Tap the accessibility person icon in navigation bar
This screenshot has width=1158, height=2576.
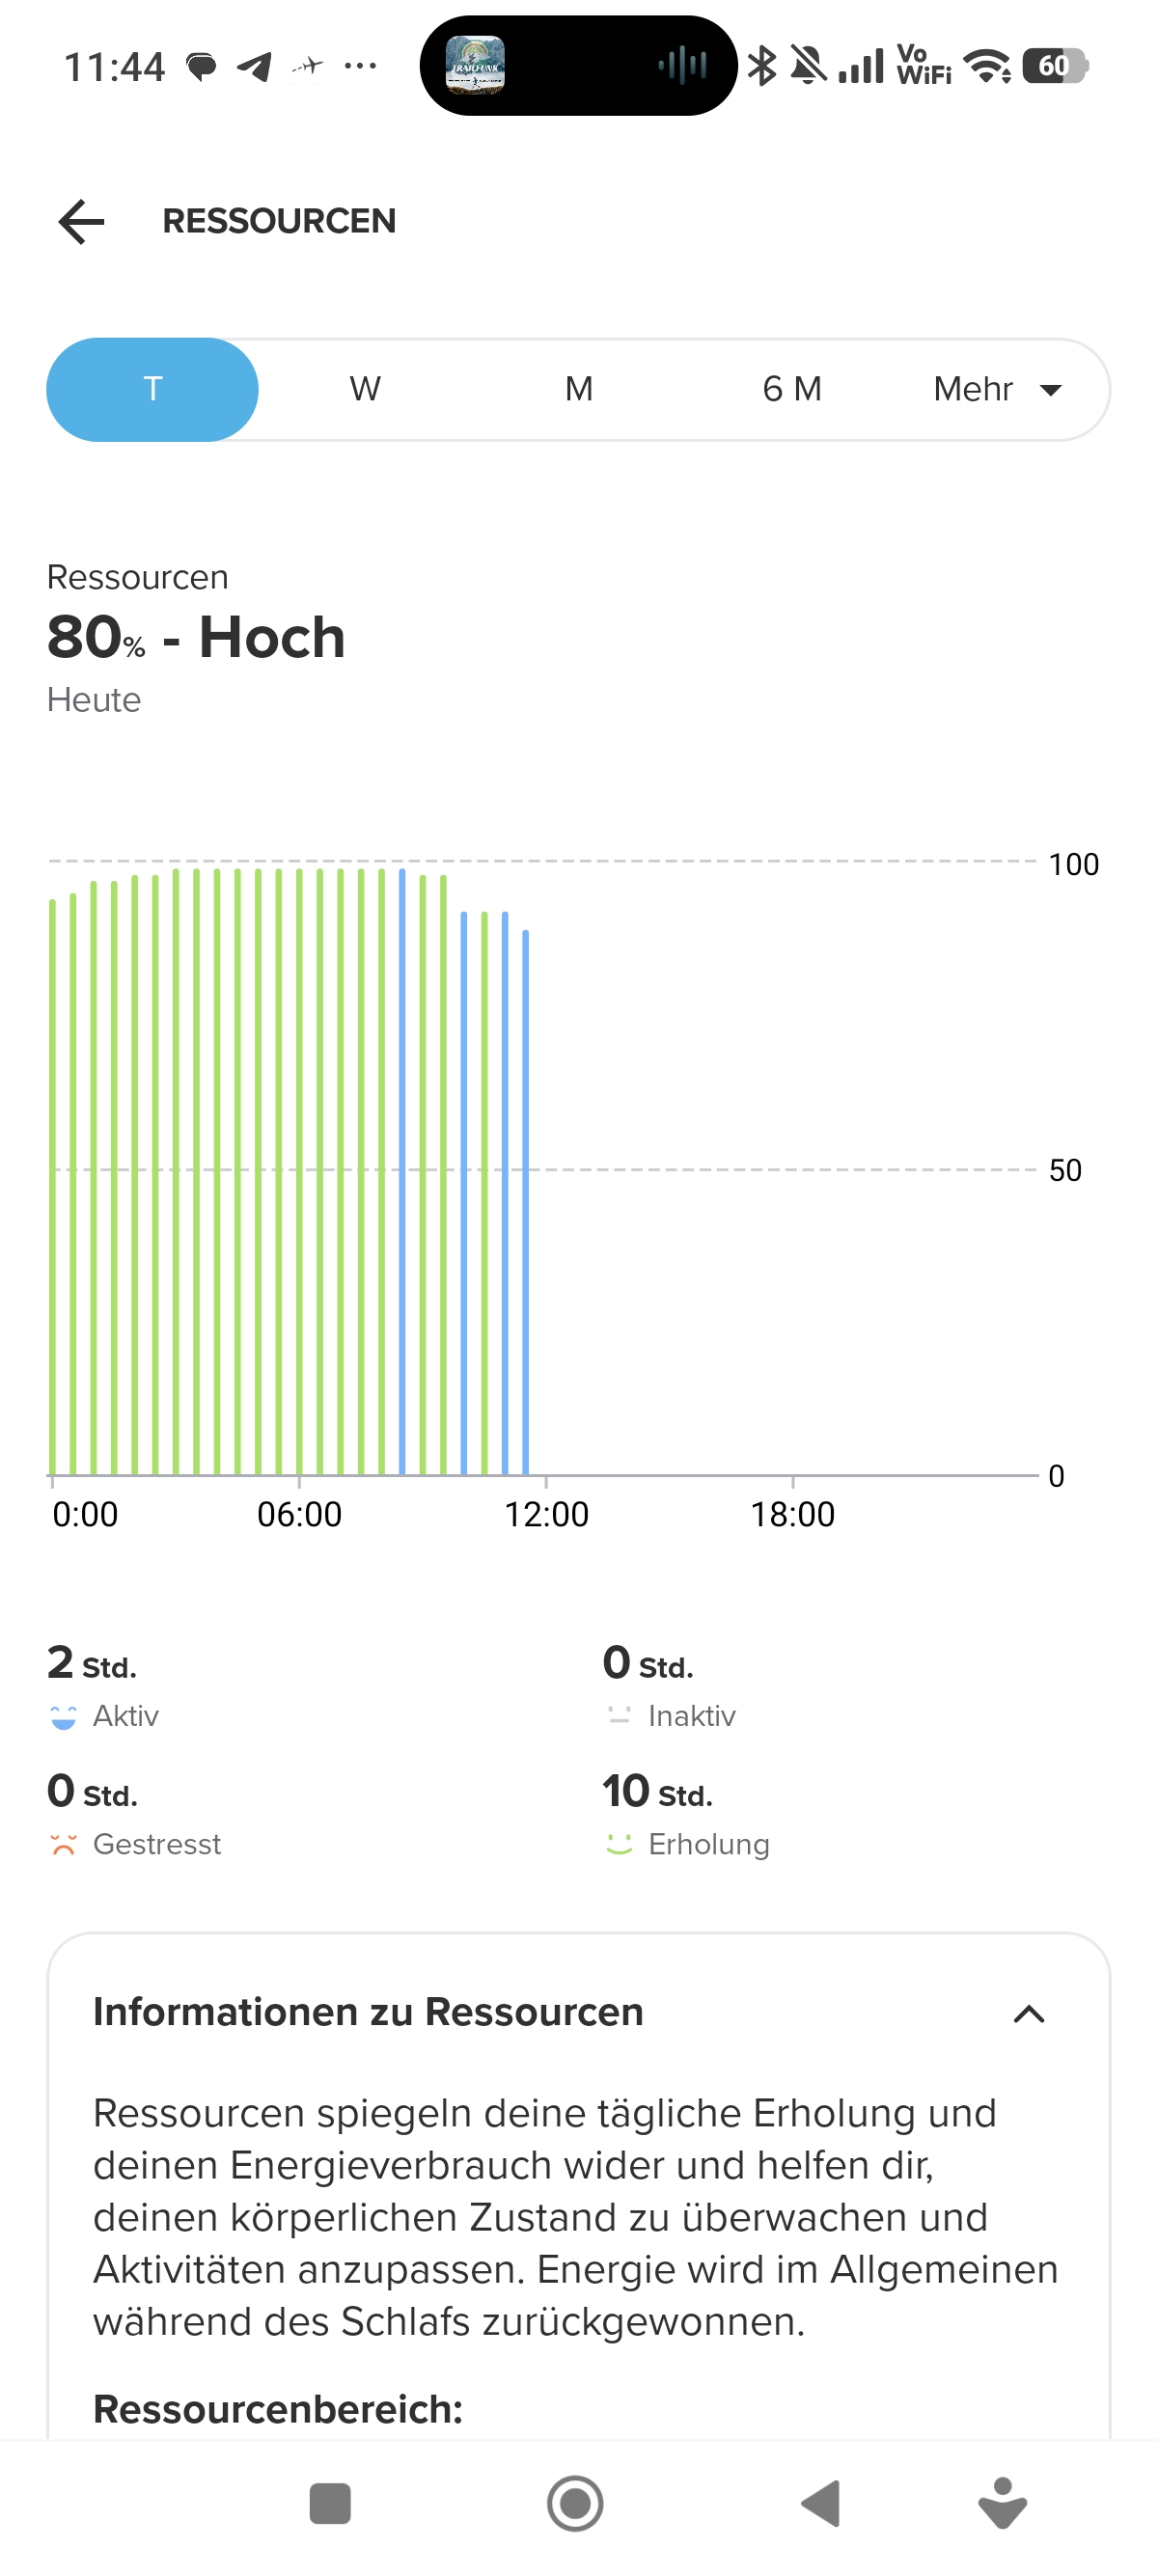pyautogui.click(x=1002, y=2503)
